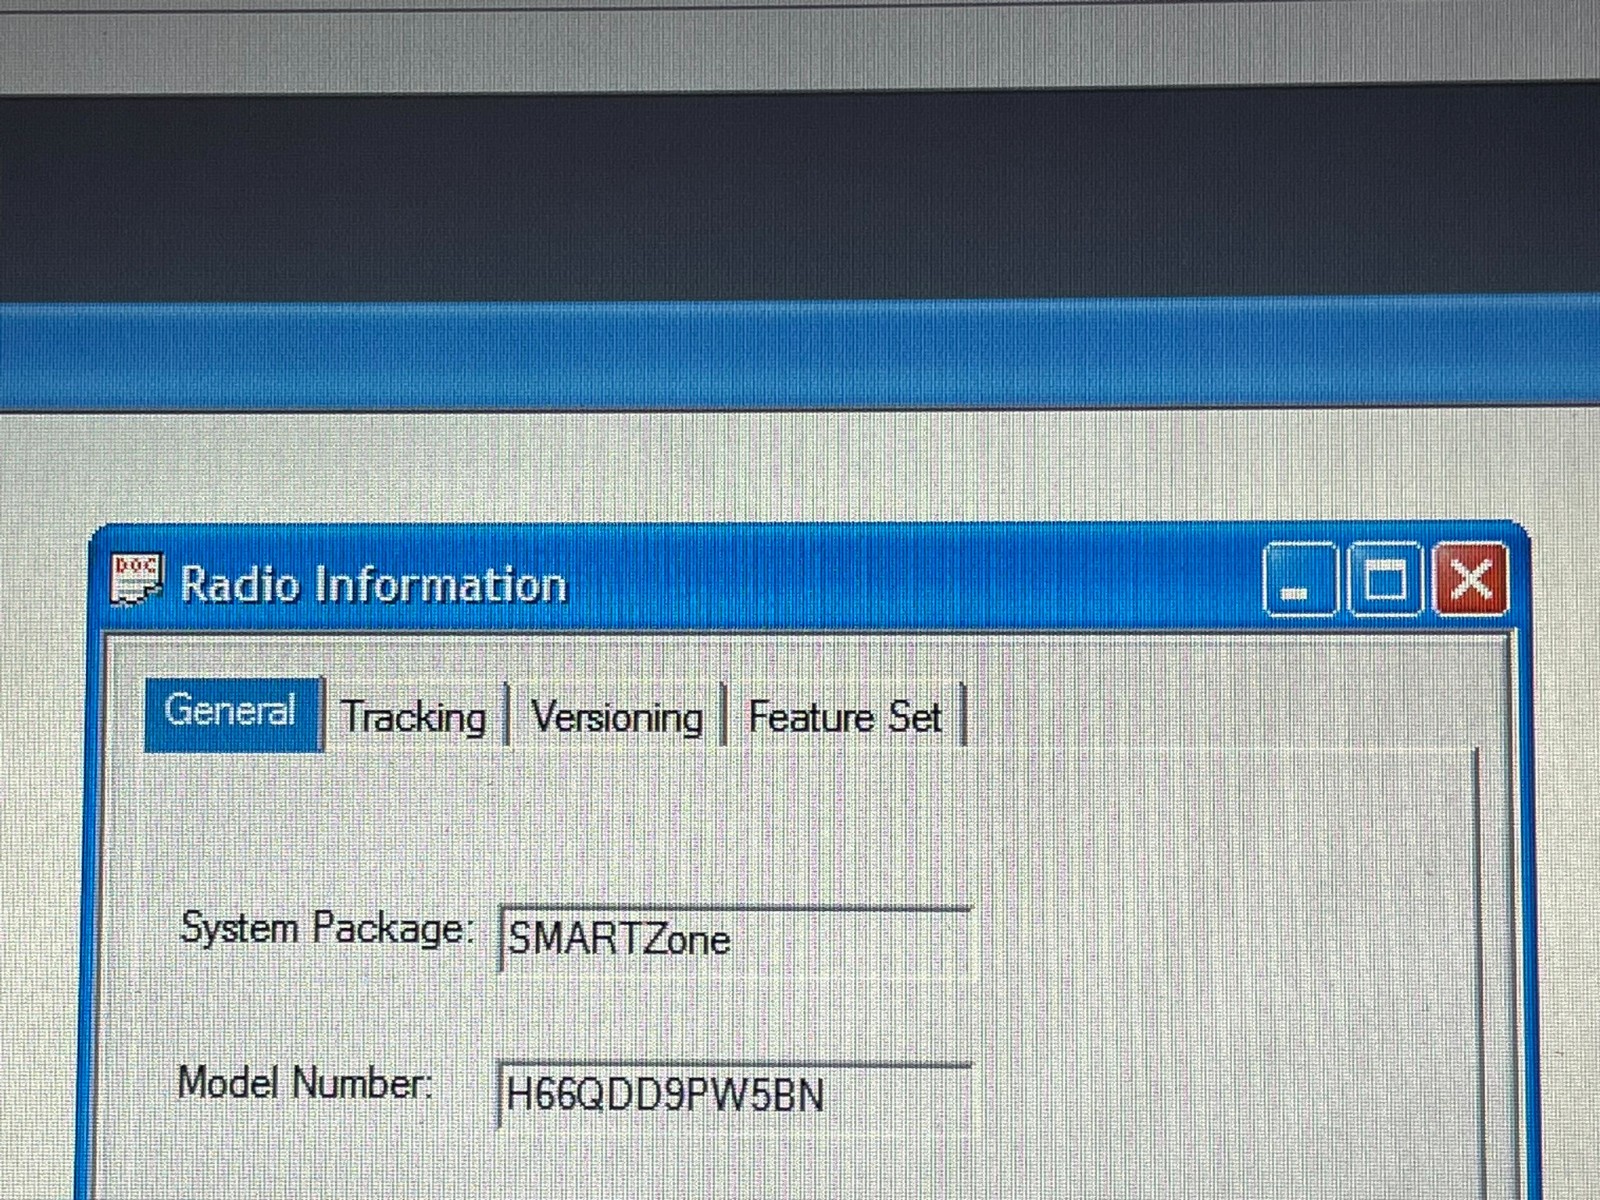Click the System Package field showing SMARTZone
Screen dimensions: 1600x1200
pos(734,939)
